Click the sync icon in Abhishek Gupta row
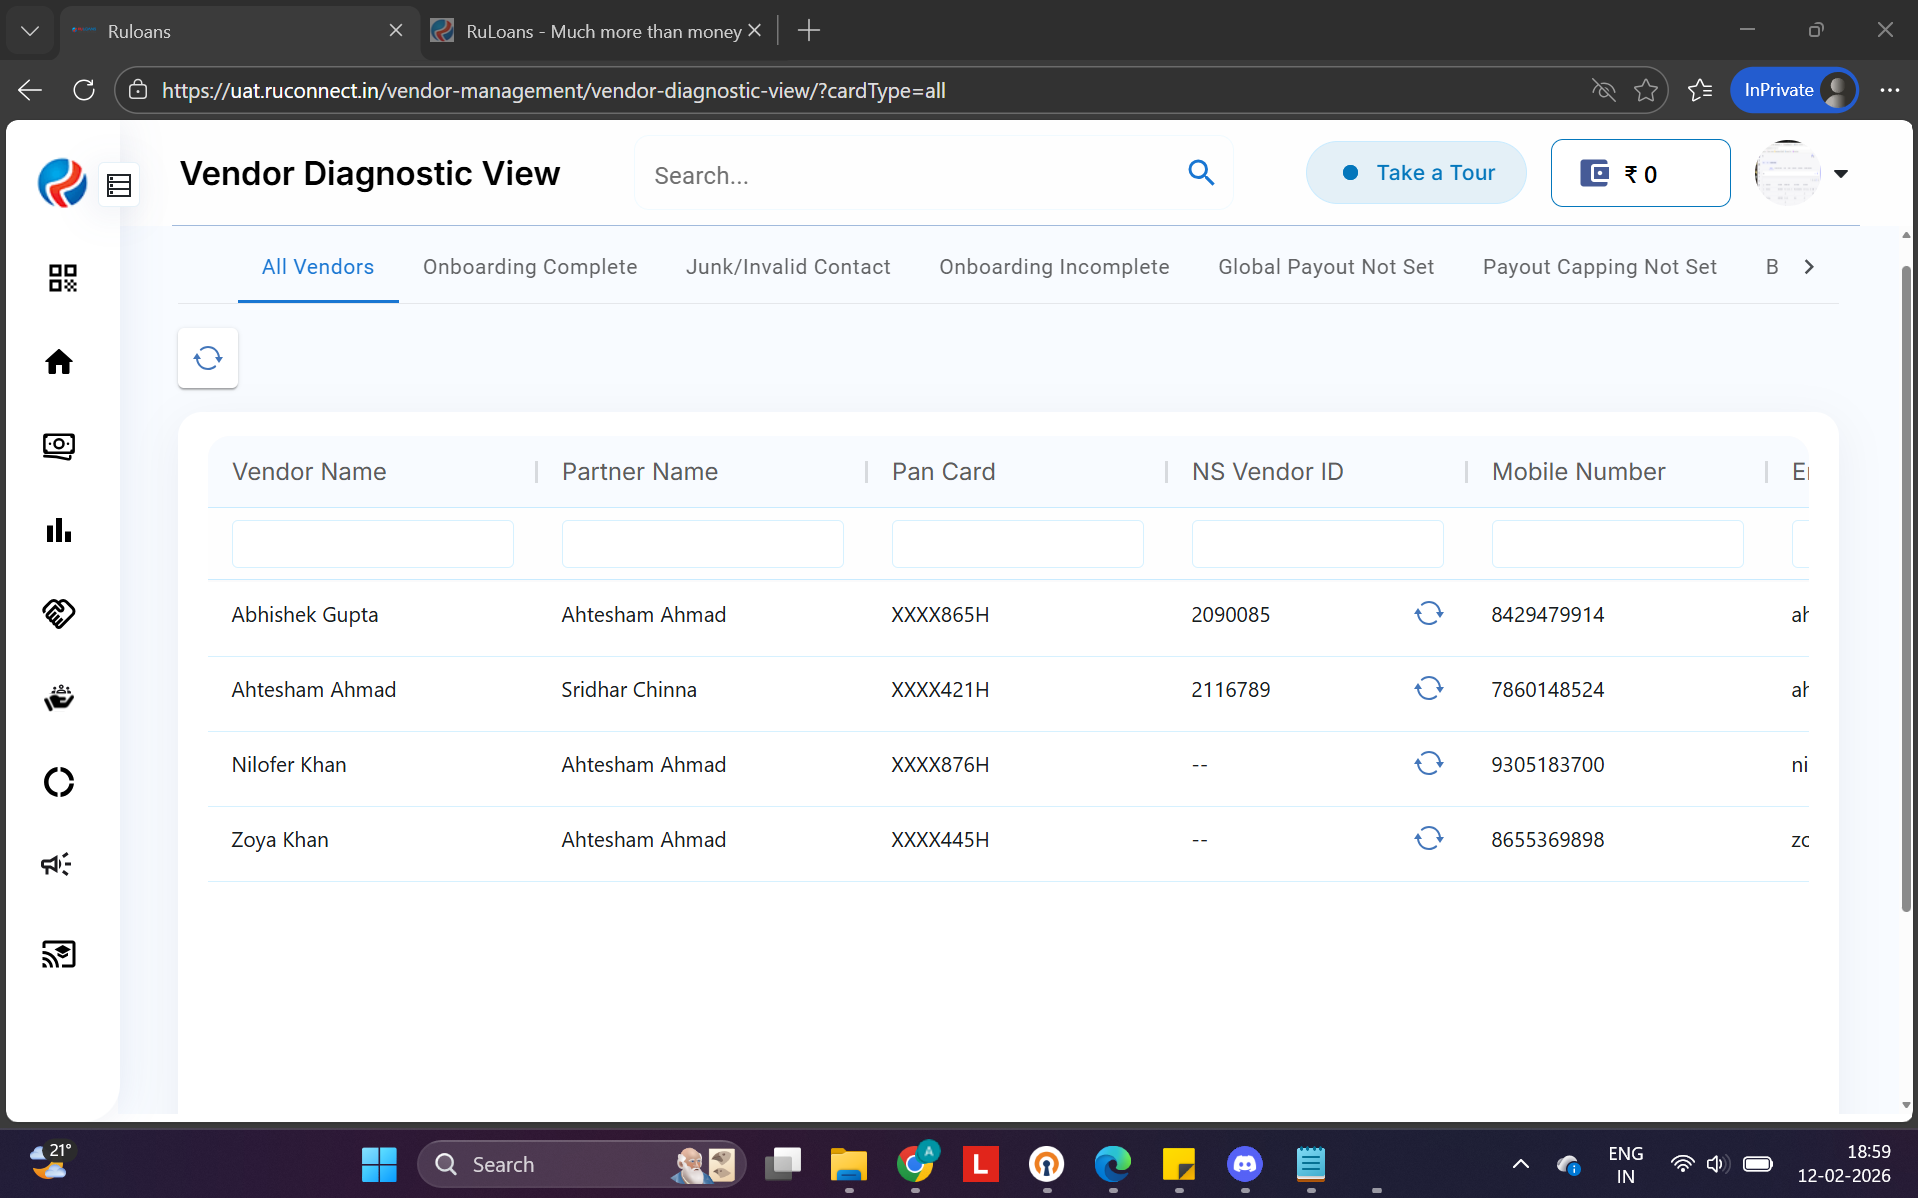The width and height of the screenshot is (1918, 1198). point(1428,613)
